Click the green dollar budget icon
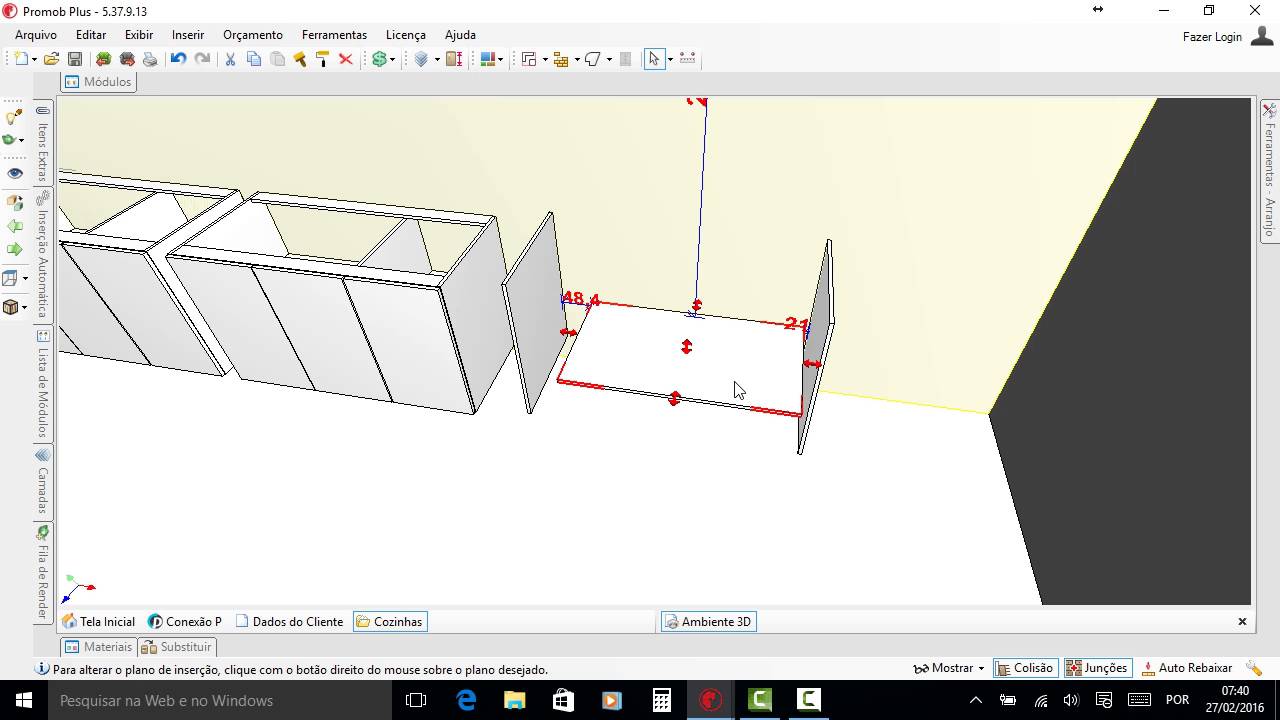The height and width of the screenshot is (720, 1280). pos(379,59)
